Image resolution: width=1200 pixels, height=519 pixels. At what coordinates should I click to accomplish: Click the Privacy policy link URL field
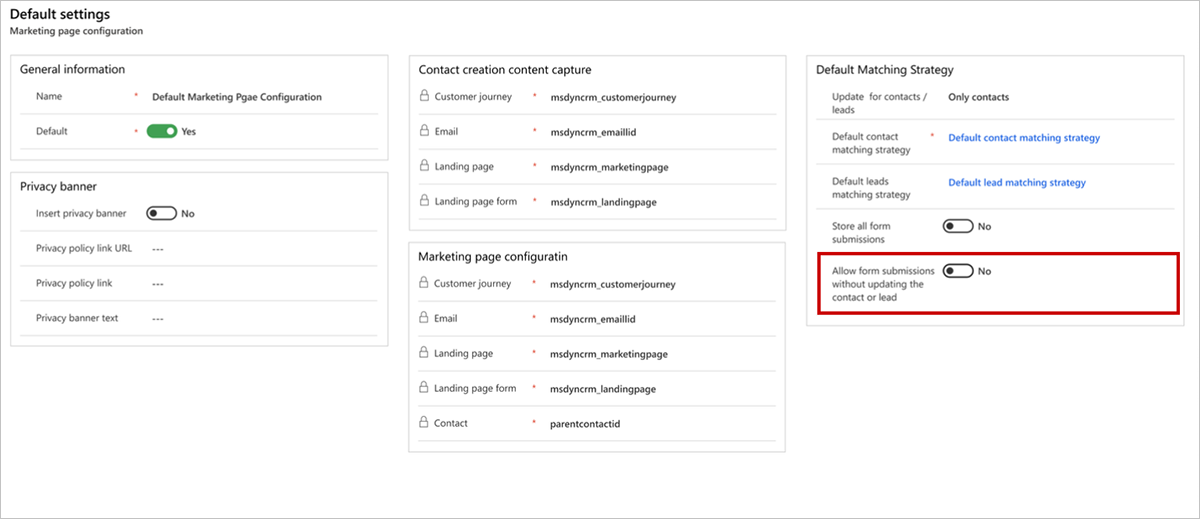click(158, 248)
